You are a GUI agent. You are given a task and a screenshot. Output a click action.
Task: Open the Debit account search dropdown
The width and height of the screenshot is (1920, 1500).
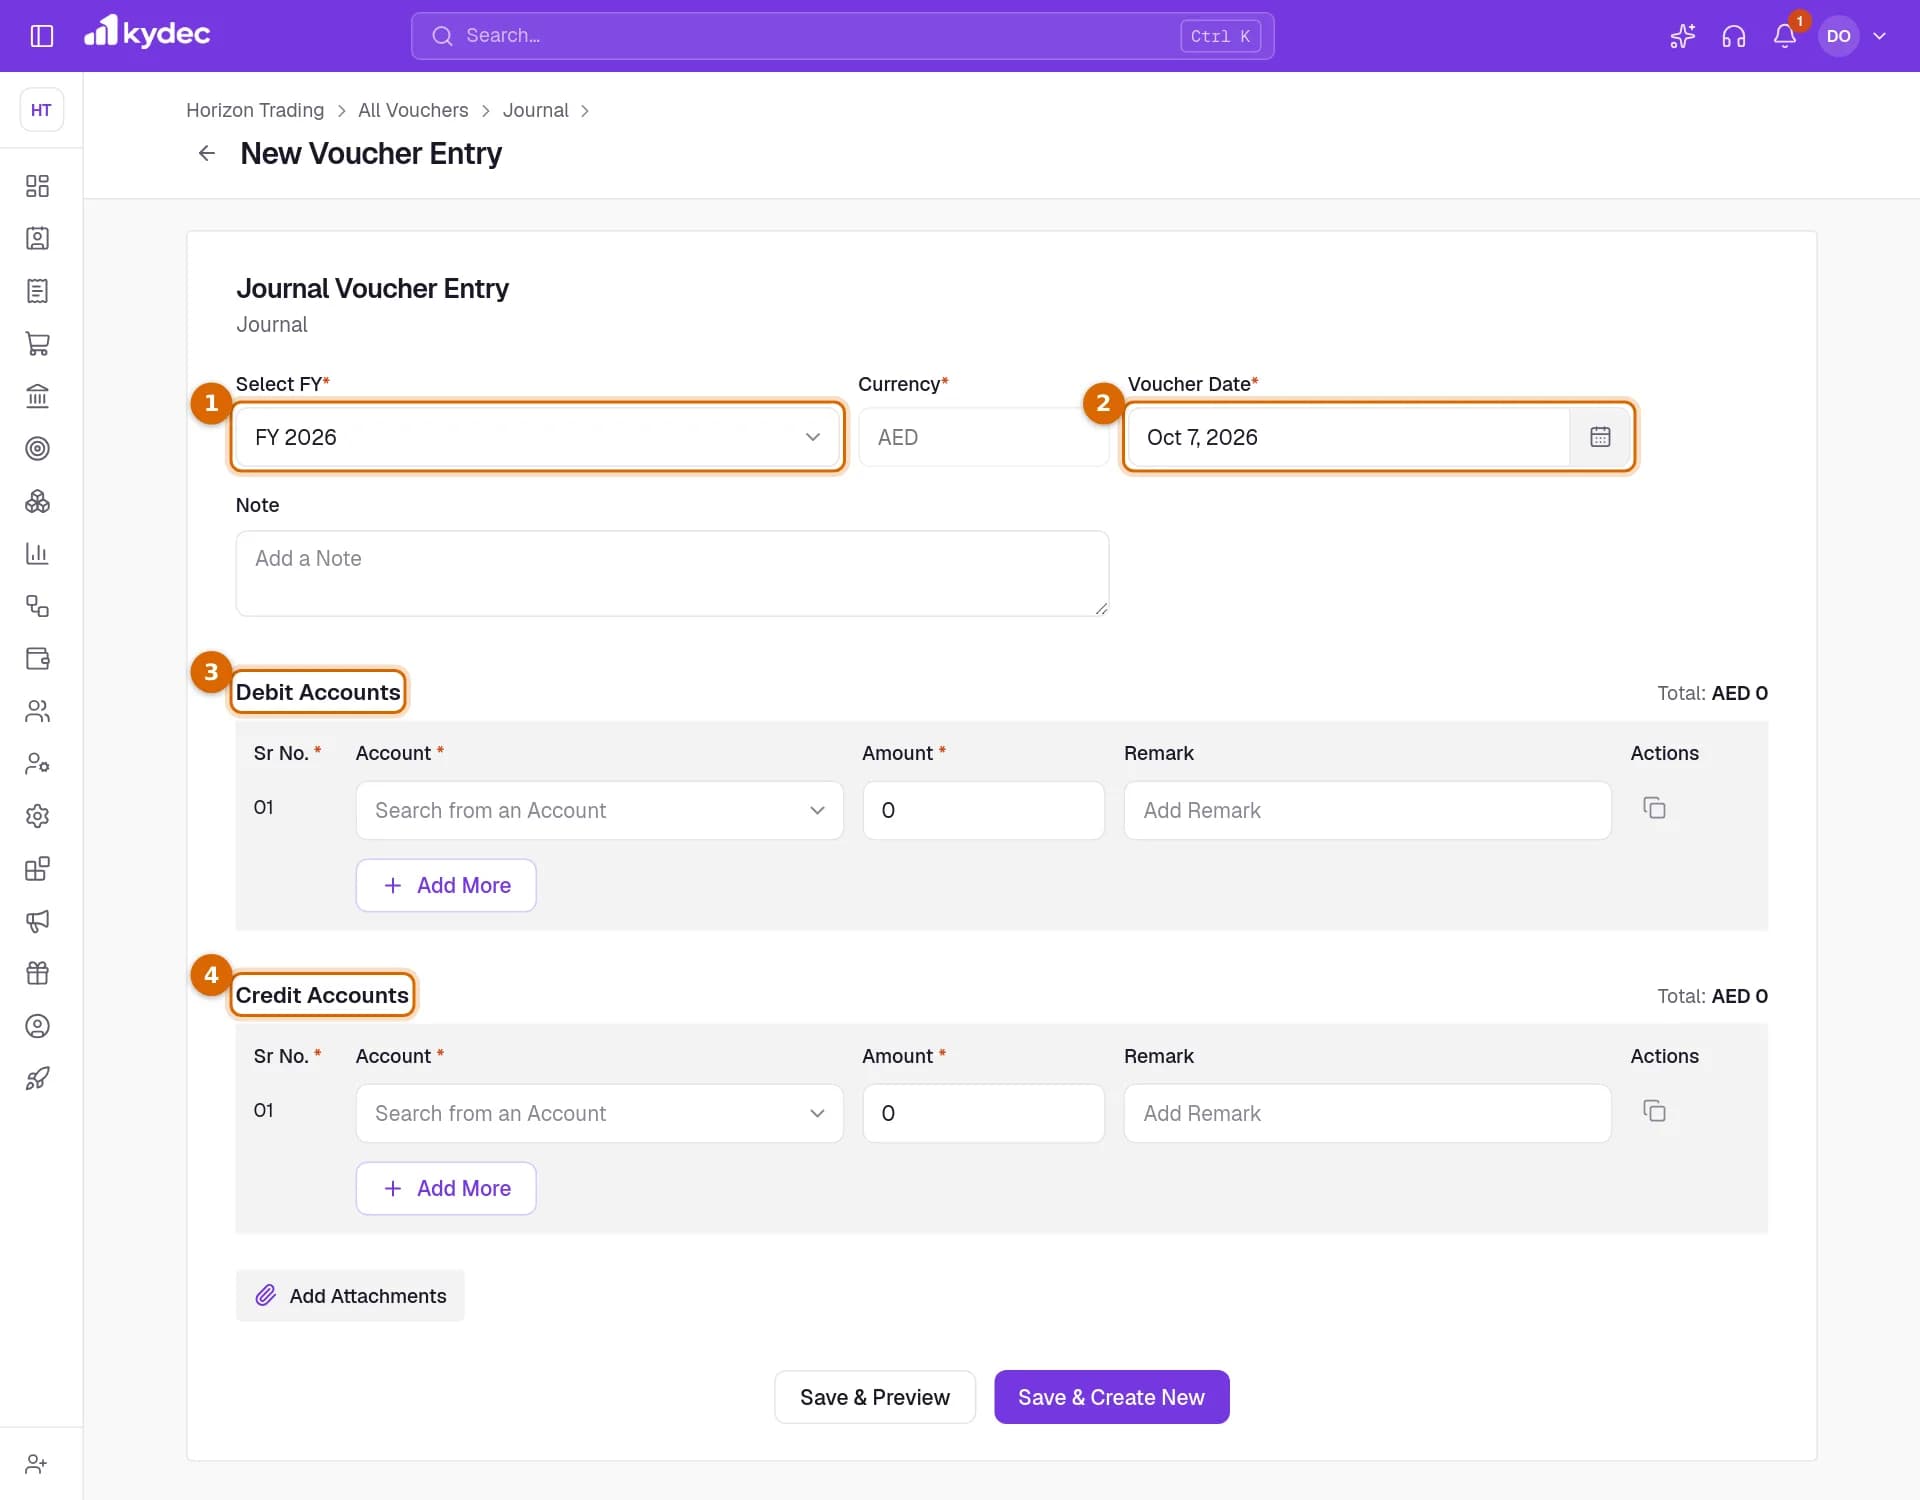[x=599, y=810]
